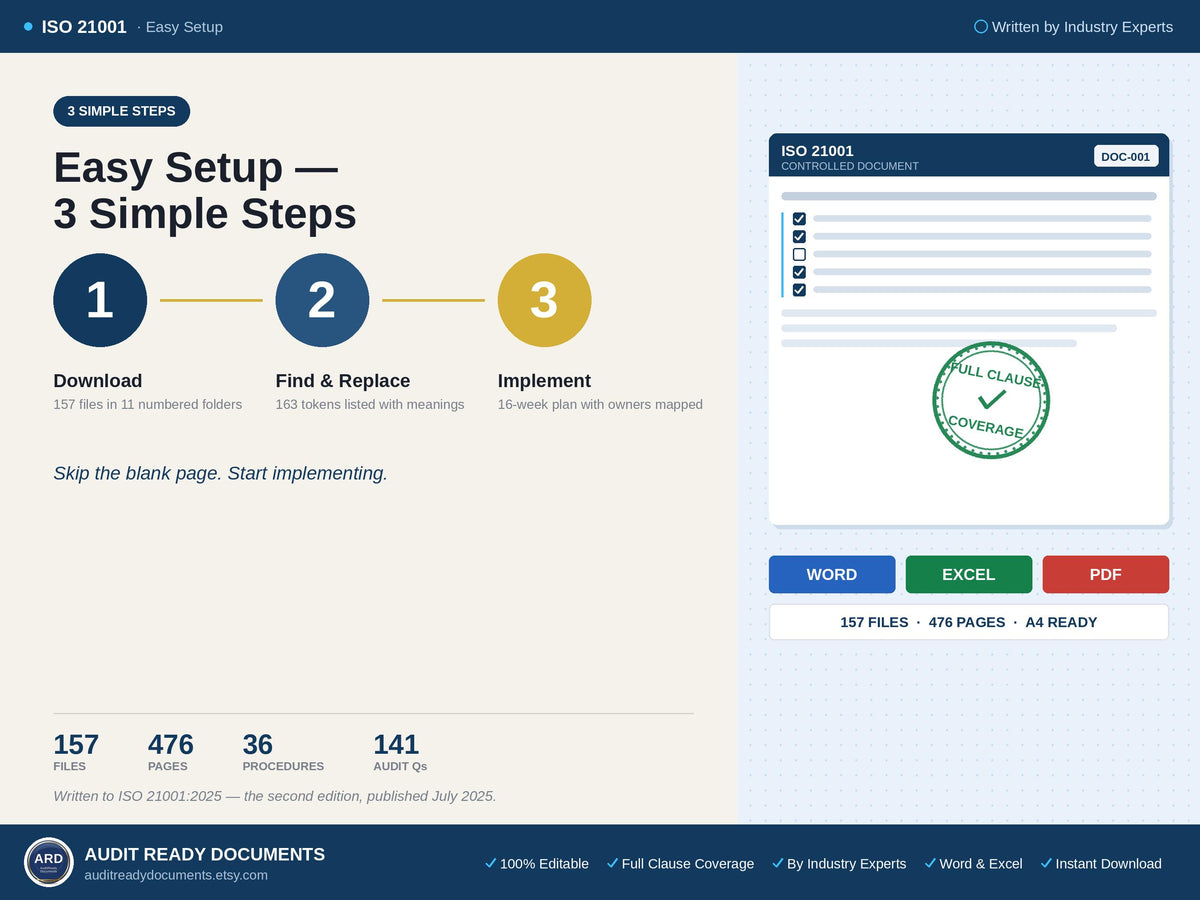The width and height of the screenshot is (1200, 900).
Task: Click the blue dot beside ISO 21001
Action: tap(28, 27)
